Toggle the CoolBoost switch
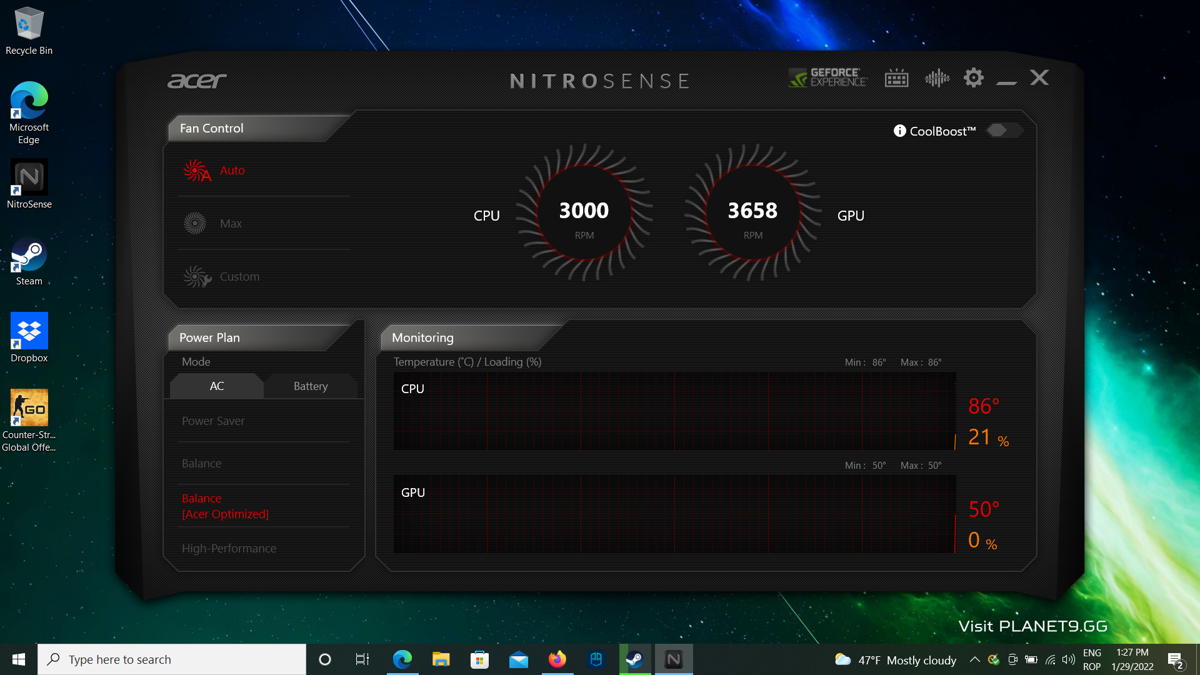 point(1003,131)
